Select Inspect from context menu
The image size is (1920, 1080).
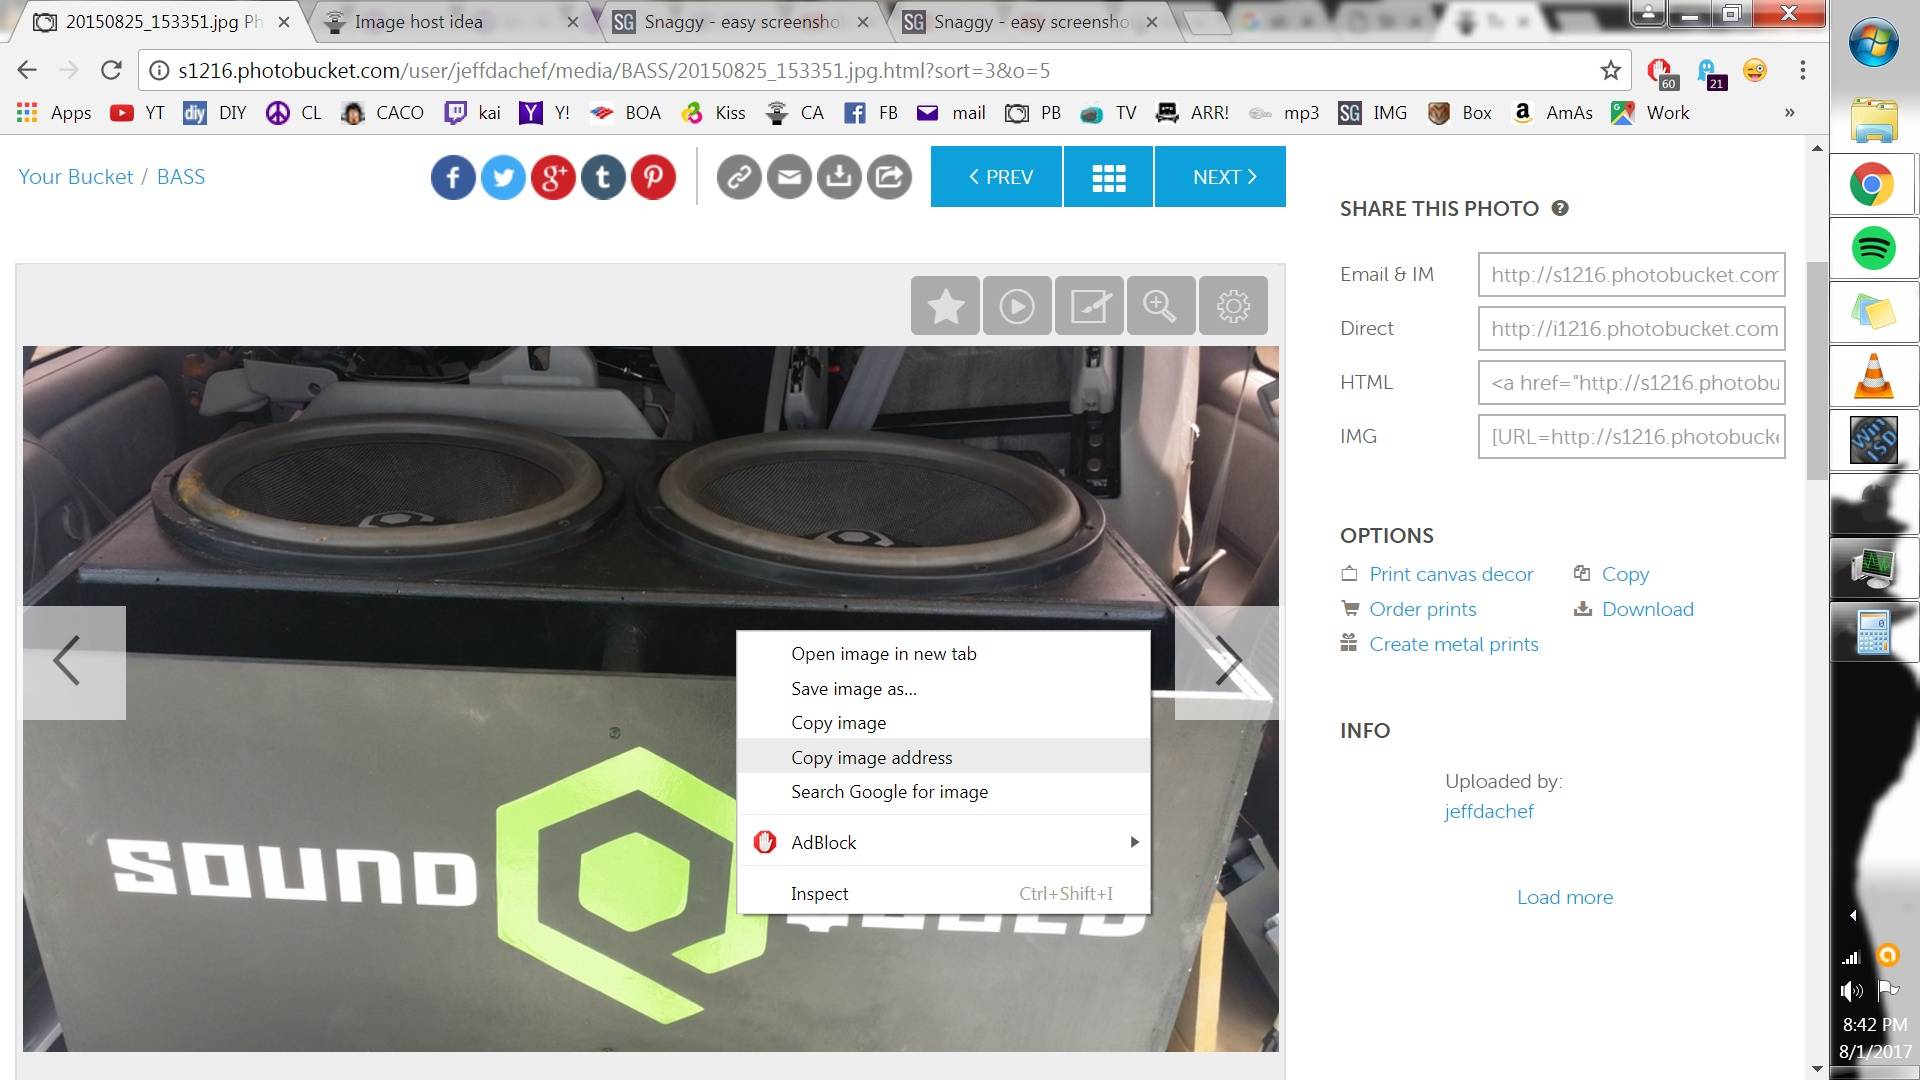(943, 893)
